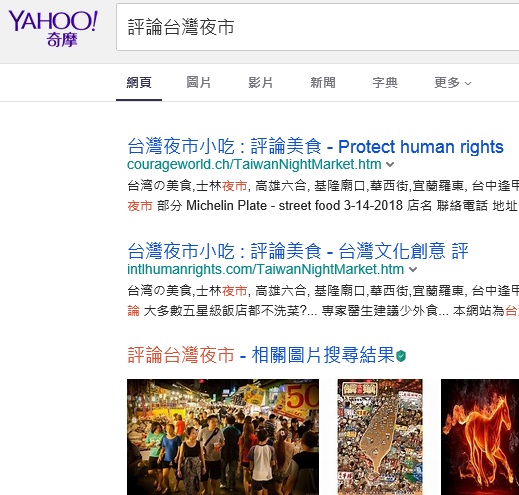Open the 字典 tab
This screenshot has height=495, width=519.
pyautogui.click(x=385, y=82)
